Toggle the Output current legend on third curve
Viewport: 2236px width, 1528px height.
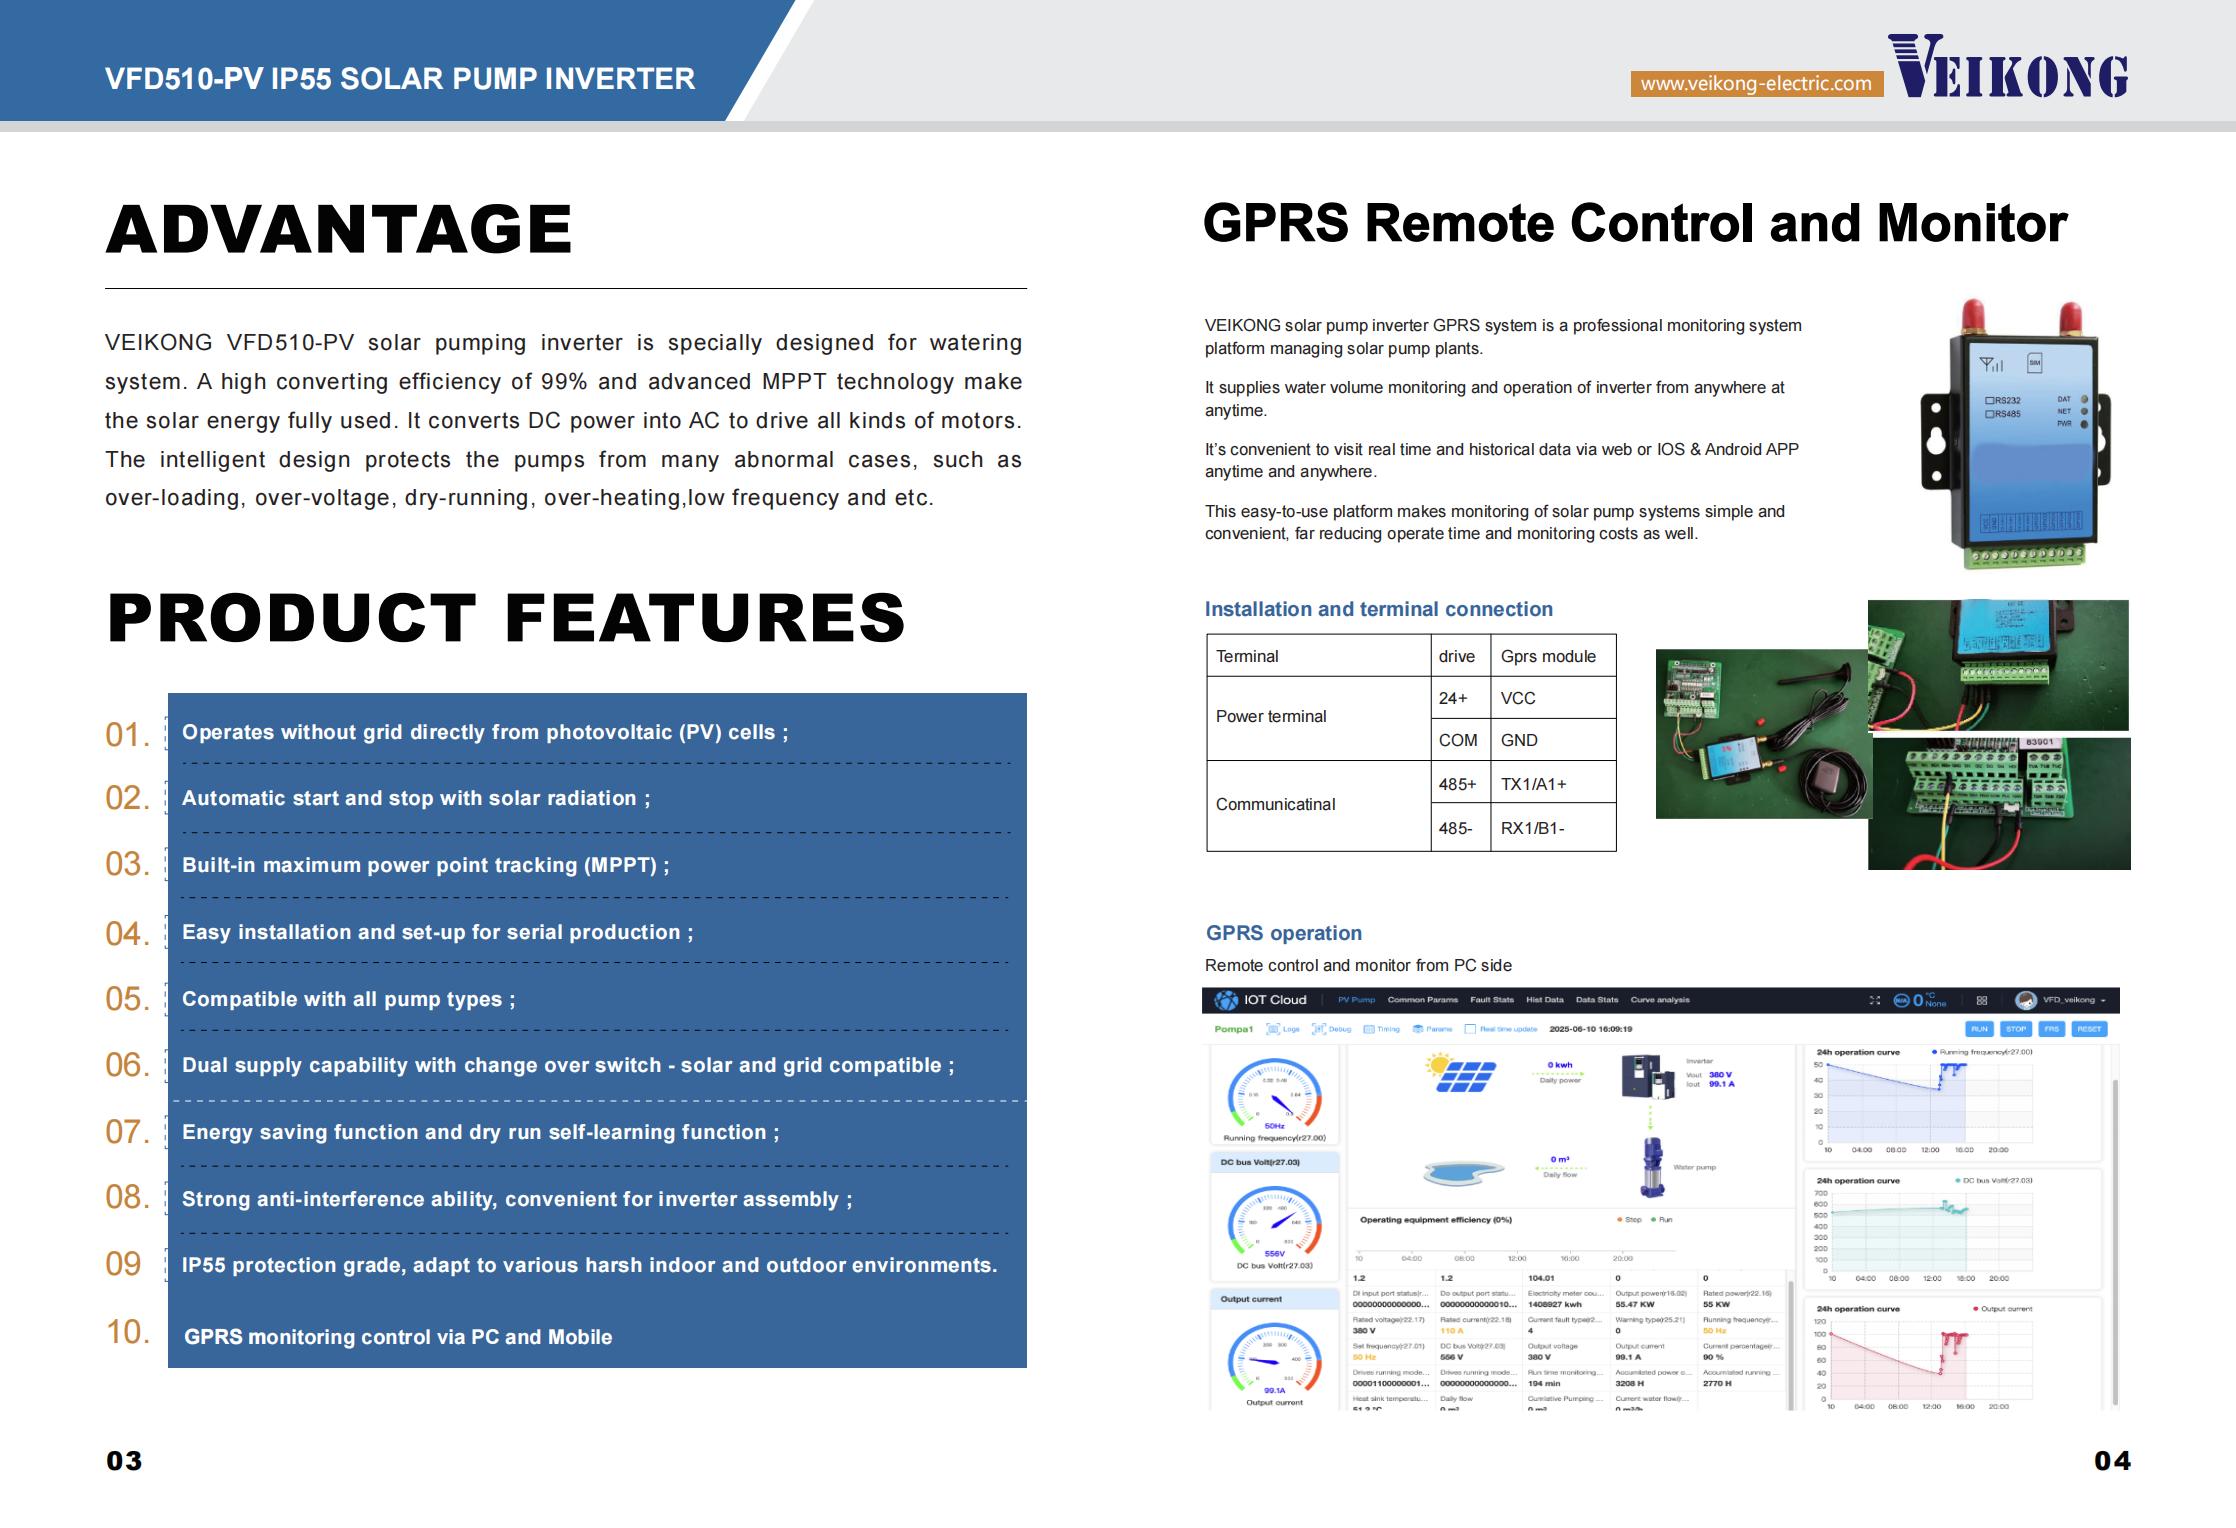click(2002, 1308)
